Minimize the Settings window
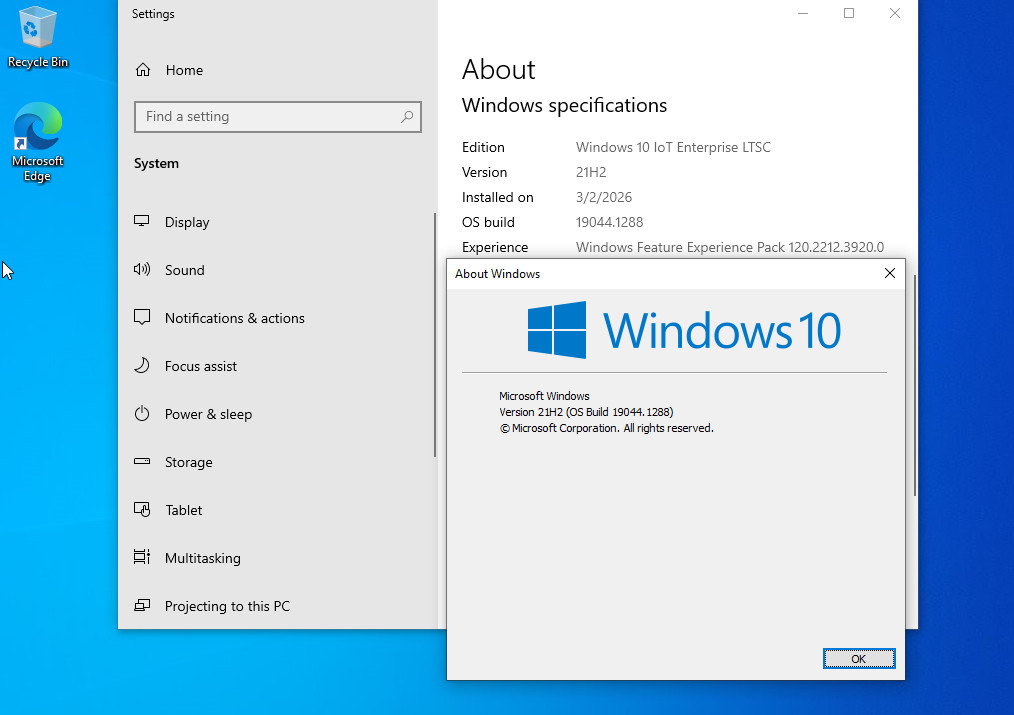 pos(803,13)
